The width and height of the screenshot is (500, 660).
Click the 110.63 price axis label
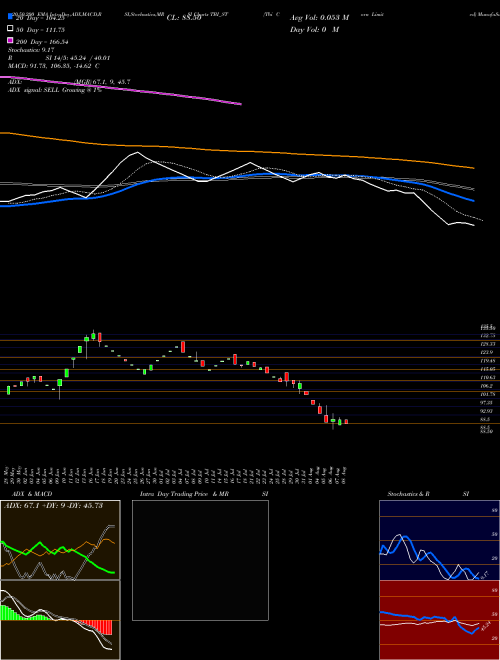tap(487, 378)
